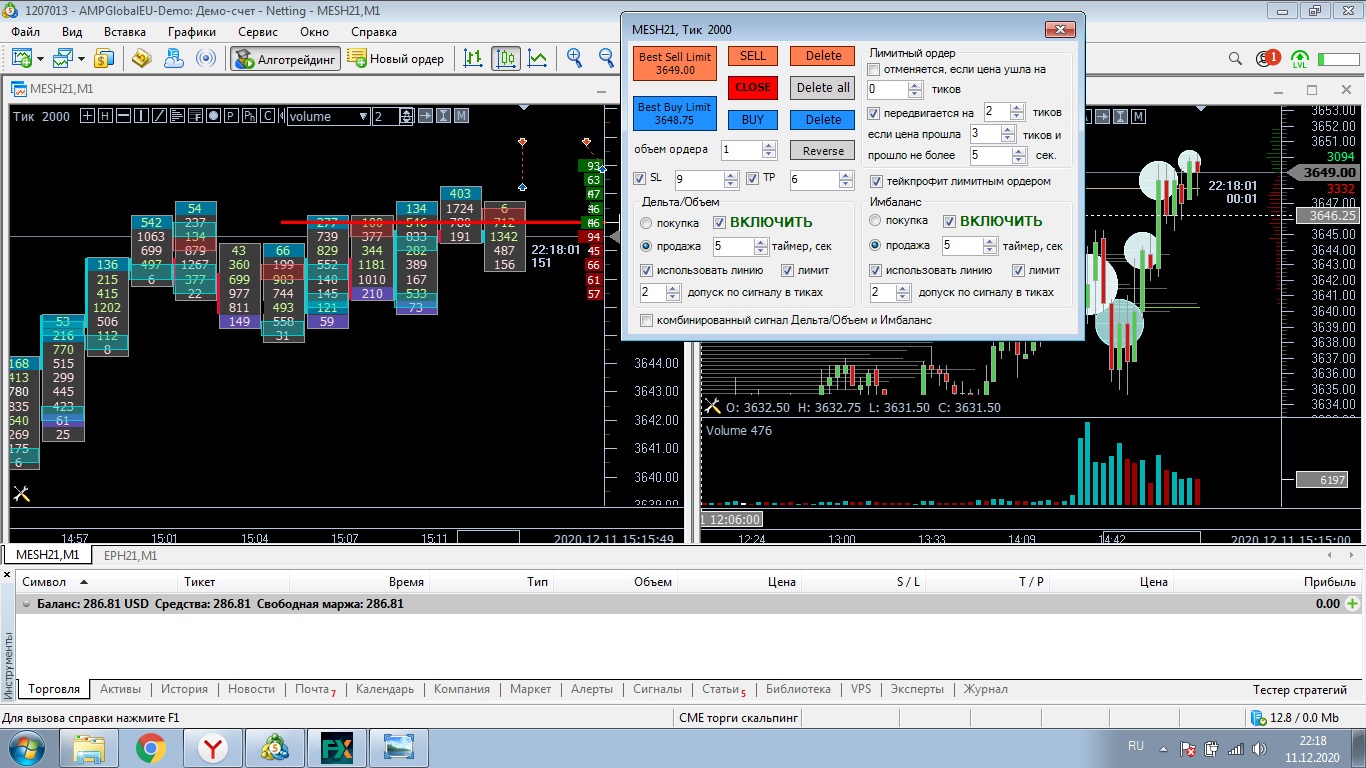This screenshot has width=1366, height=768.
Task: Enable 'отменяется, если цена ушла на' checkbox
Action: 874,70
